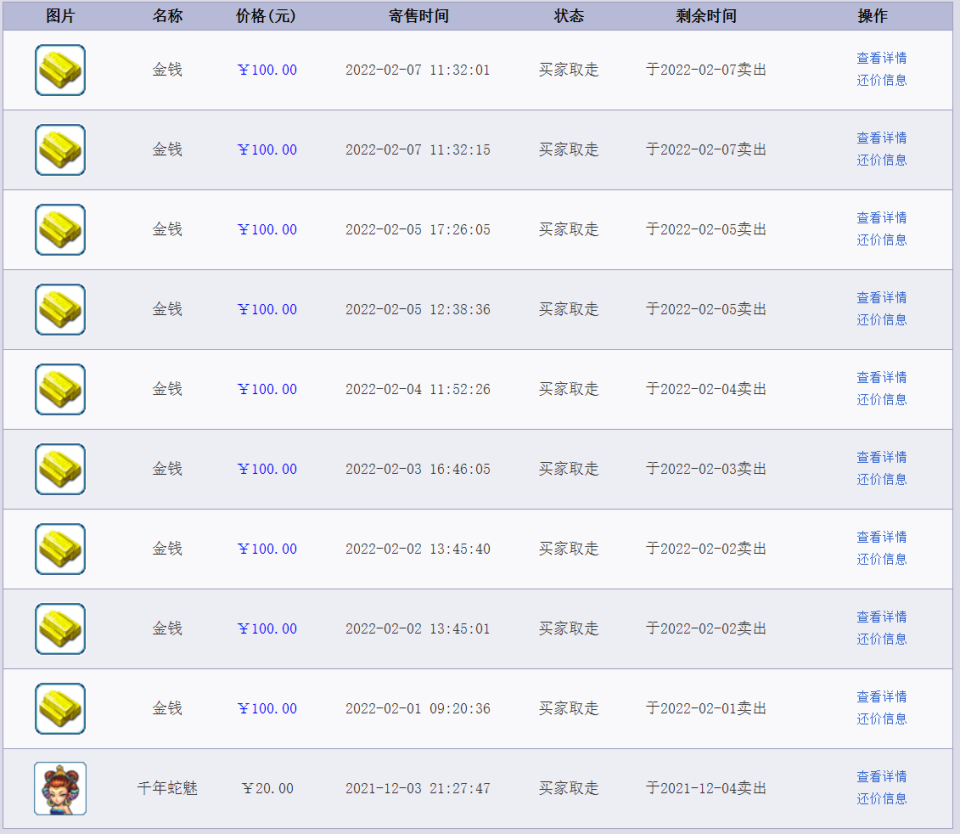Viewport: 960px width, 834px height.
Task: Show 查看详情 for the 11:52:26 listing
Action: (882, 377)
